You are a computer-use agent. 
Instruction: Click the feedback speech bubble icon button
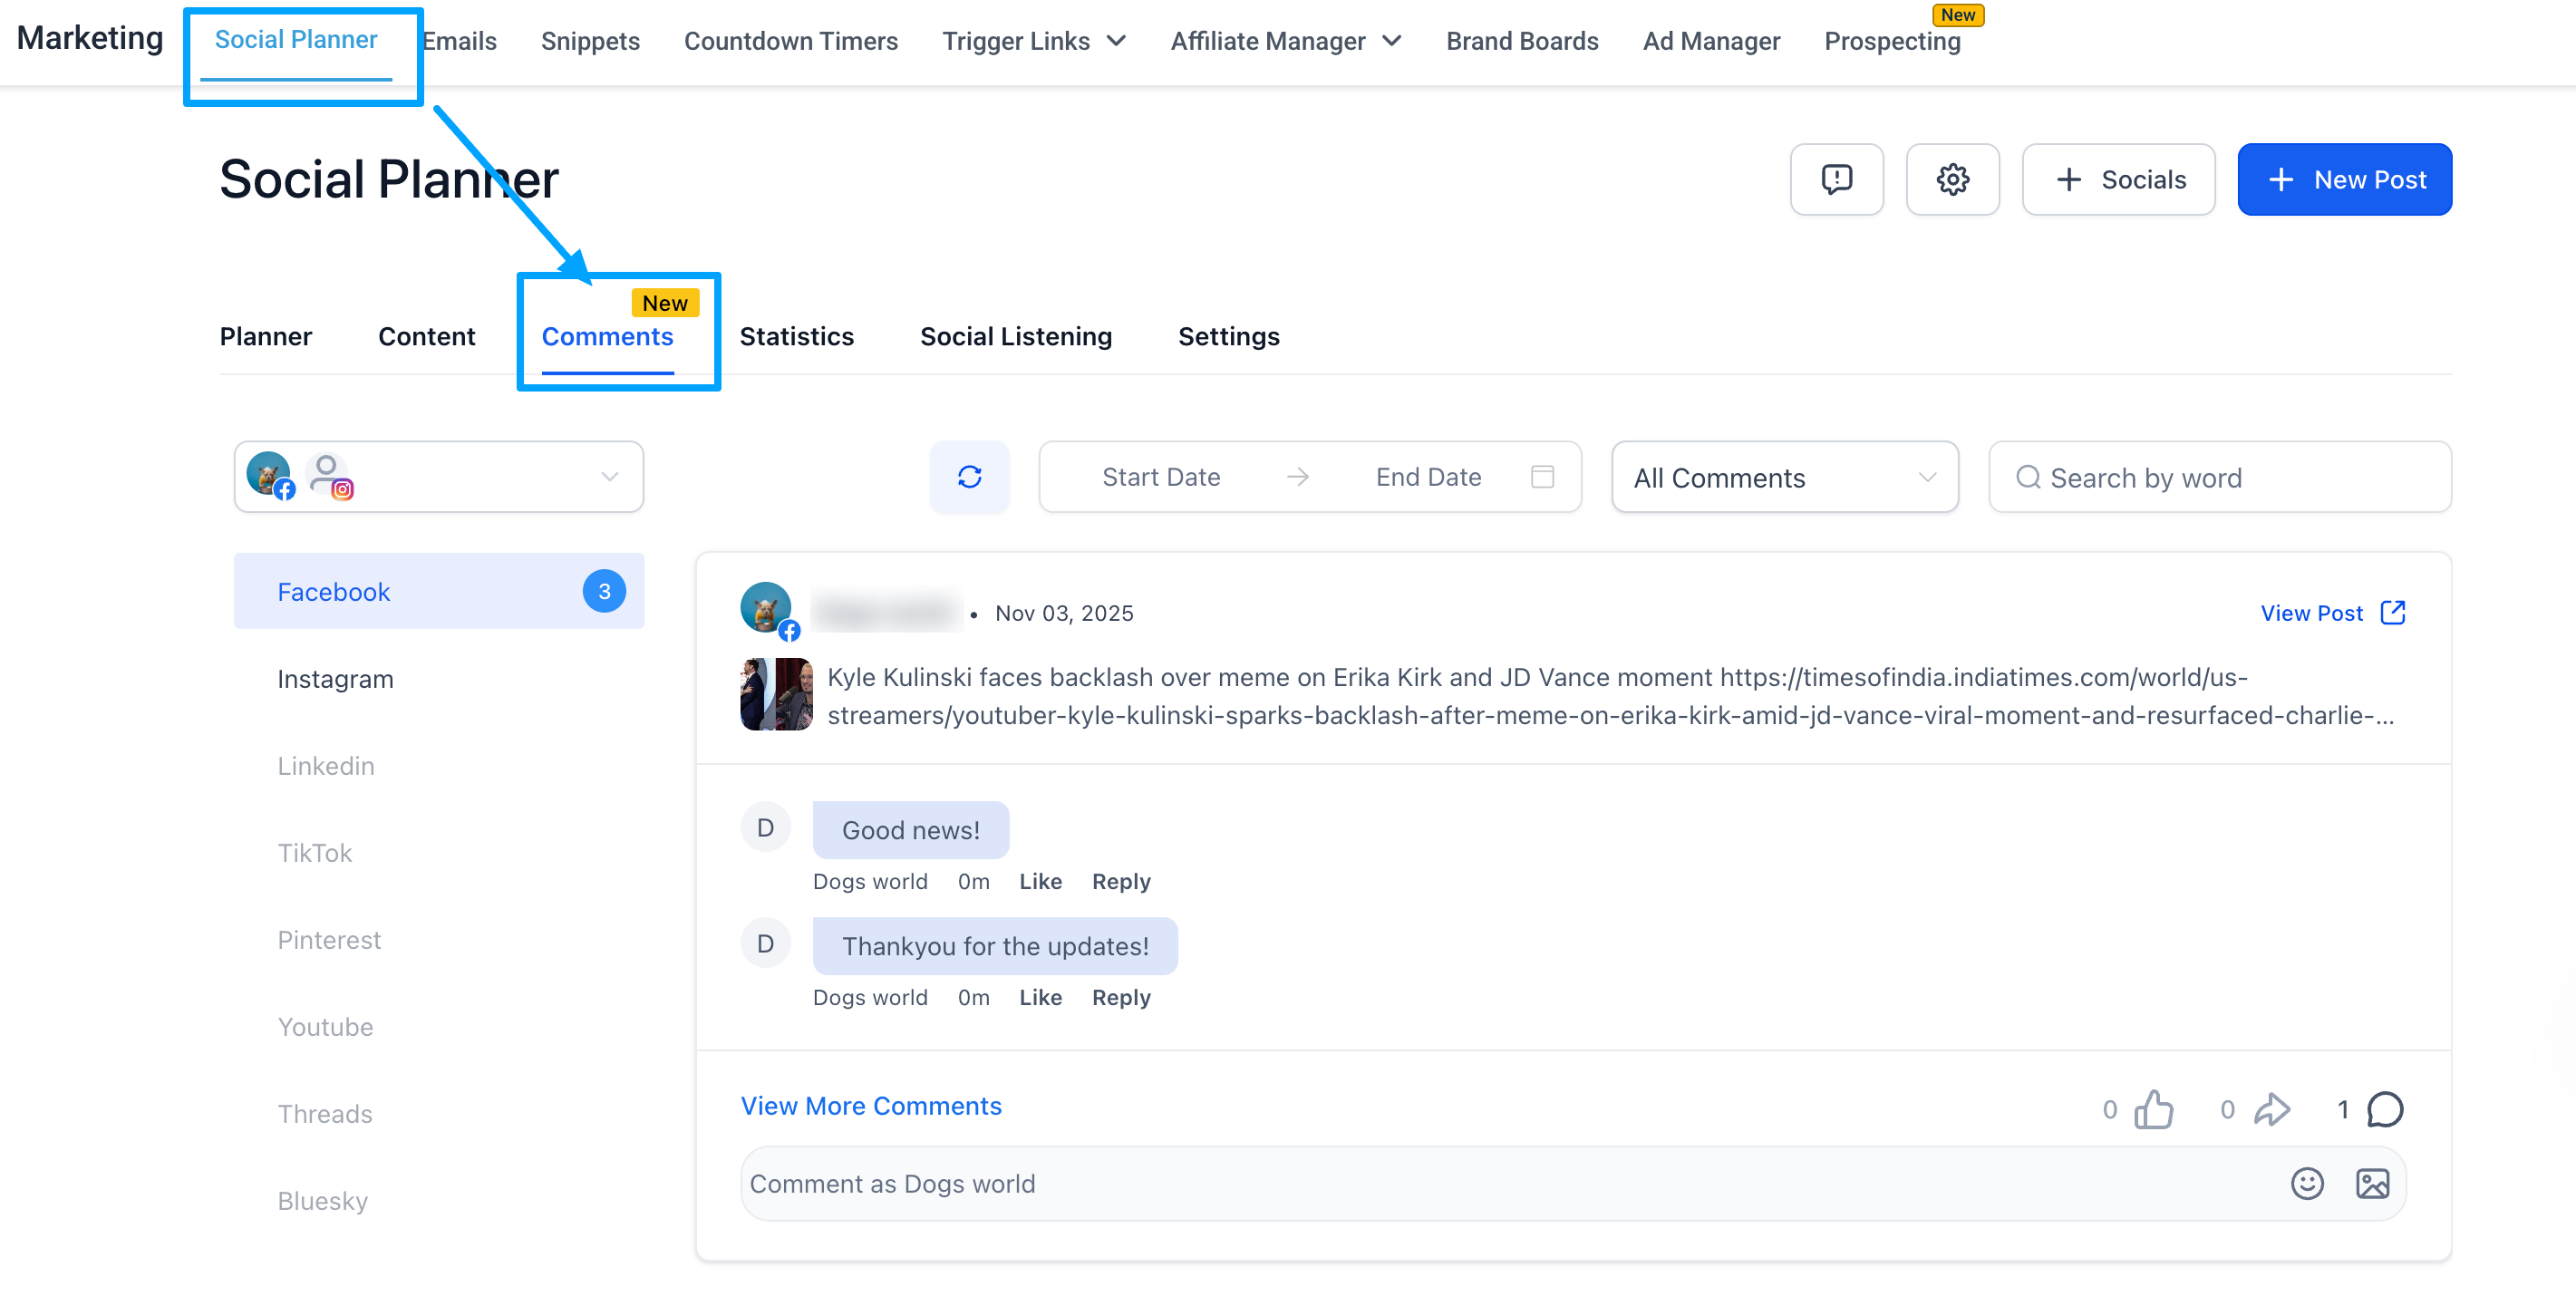coord(1836,179)
